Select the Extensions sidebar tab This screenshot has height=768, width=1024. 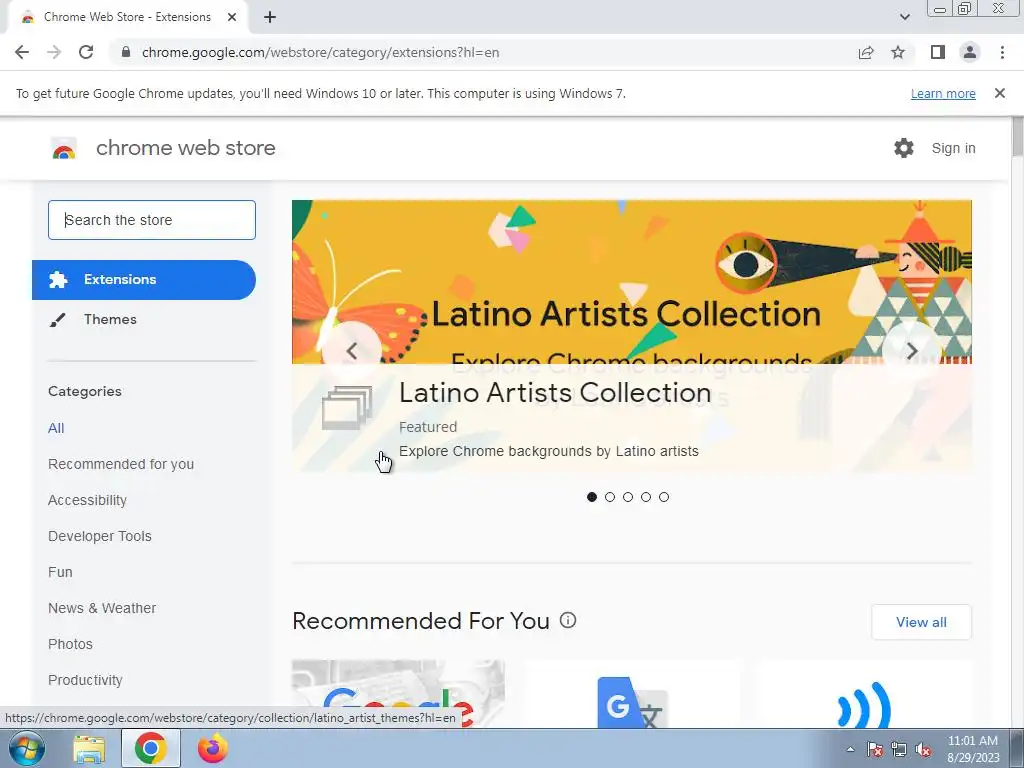pyautogui.click(x=144, y=280)
